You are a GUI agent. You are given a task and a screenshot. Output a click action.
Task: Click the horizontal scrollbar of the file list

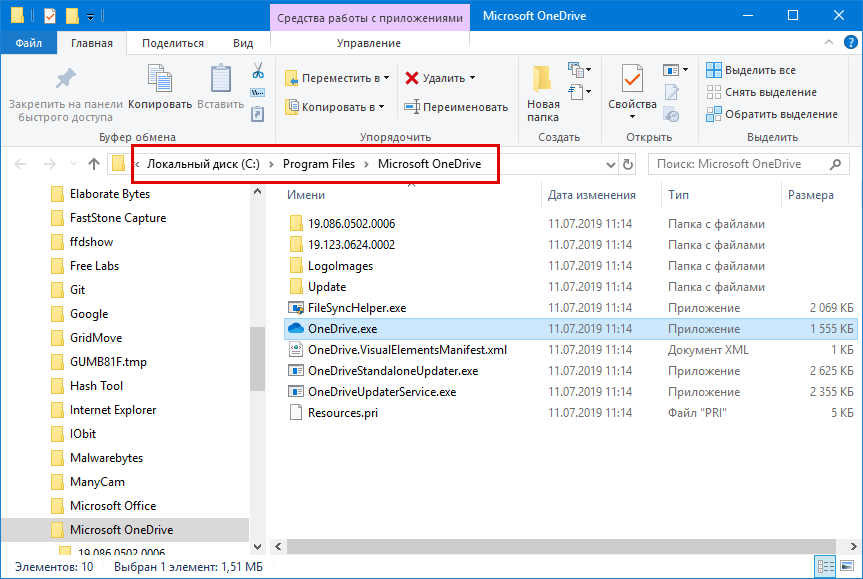coord(561,547)
